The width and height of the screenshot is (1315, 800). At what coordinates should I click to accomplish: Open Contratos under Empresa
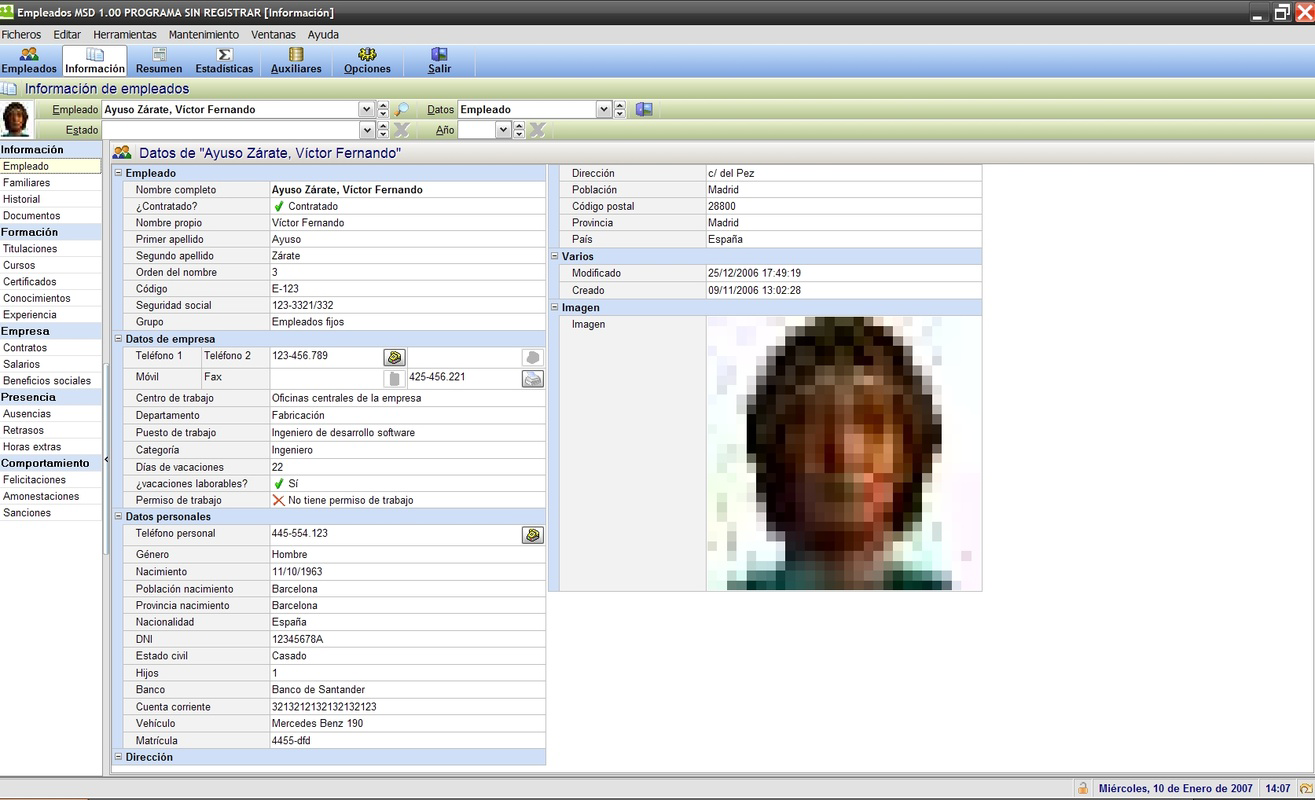[x=51, y=348]
